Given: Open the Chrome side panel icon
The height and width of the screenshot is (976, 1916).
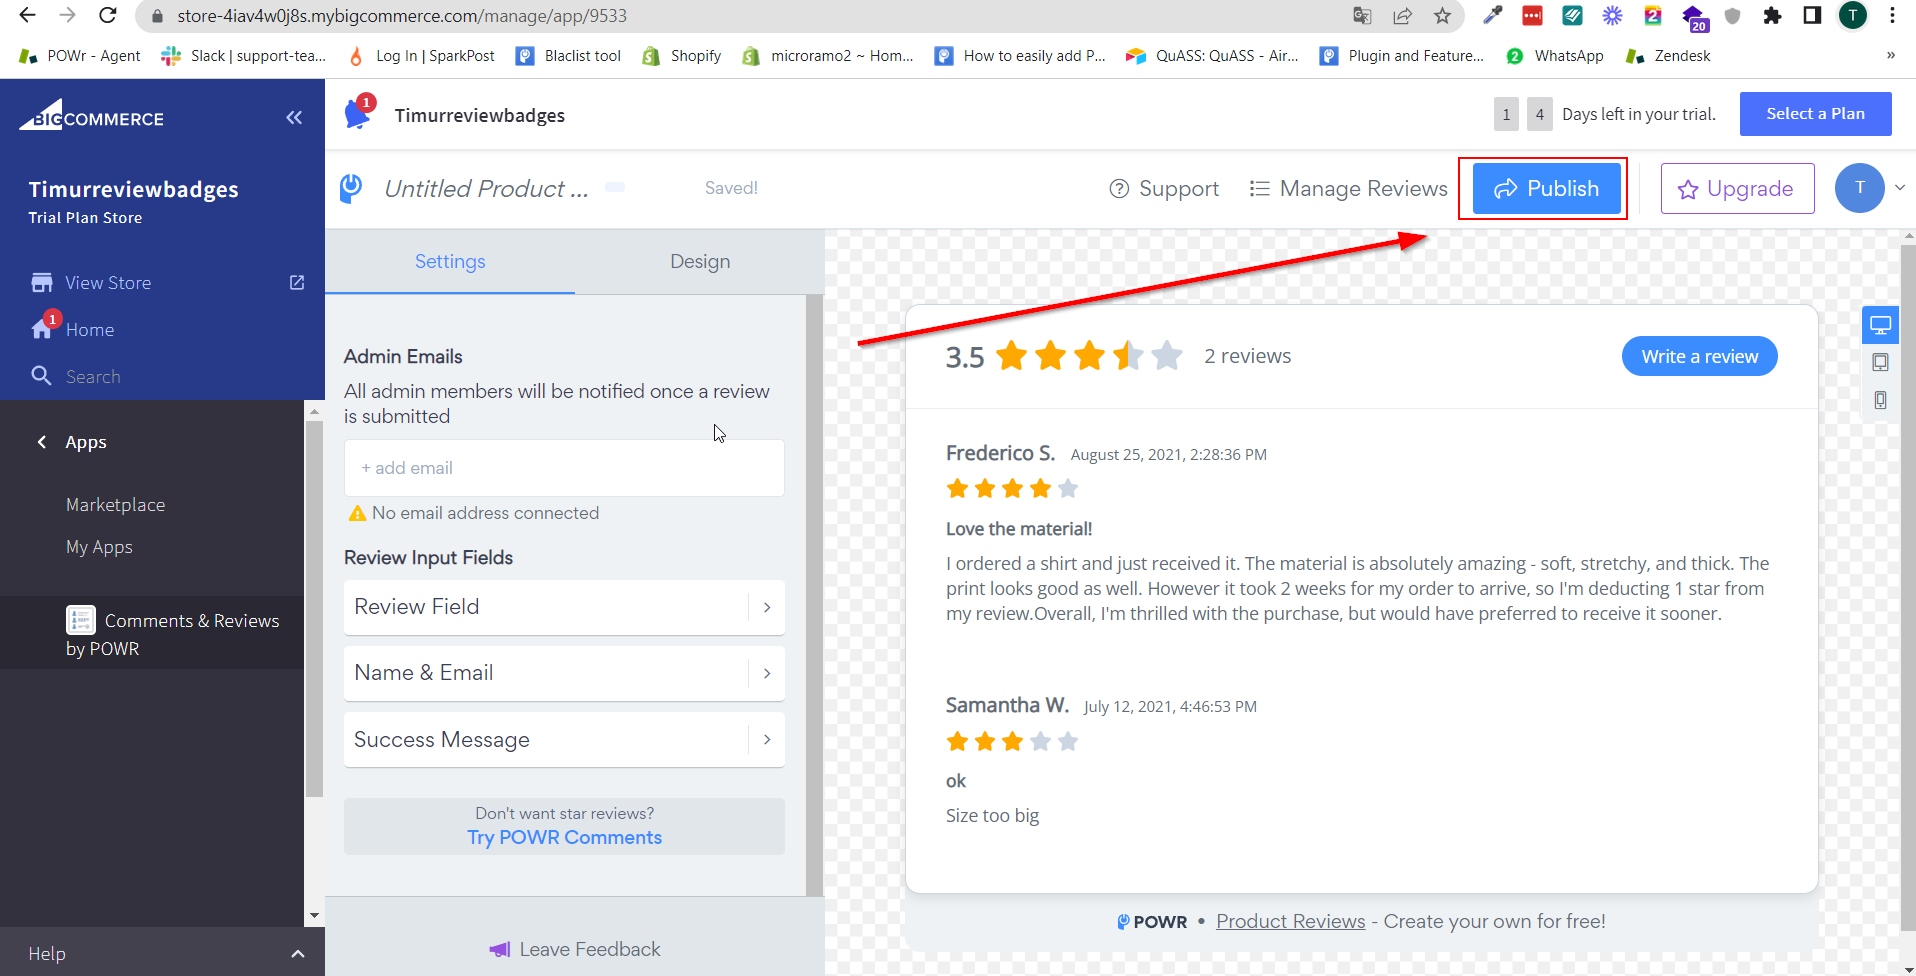Looking at the screenshot, I should coord(1812,15).
